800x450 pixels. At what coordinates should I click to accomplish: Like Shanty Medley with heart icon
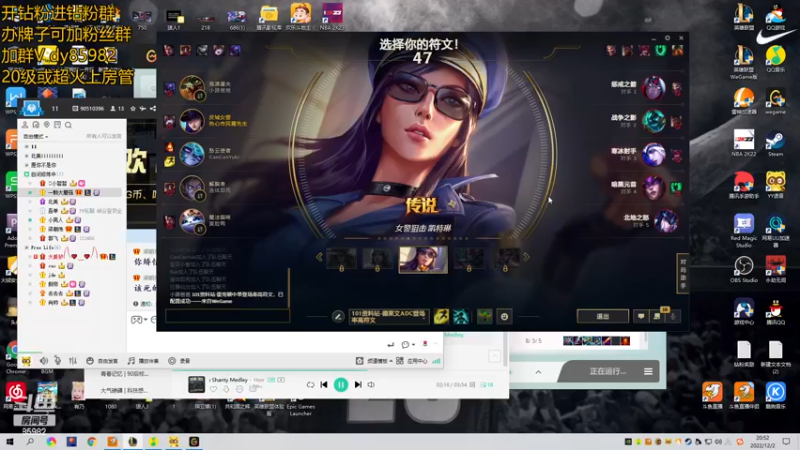pos(213,389)
